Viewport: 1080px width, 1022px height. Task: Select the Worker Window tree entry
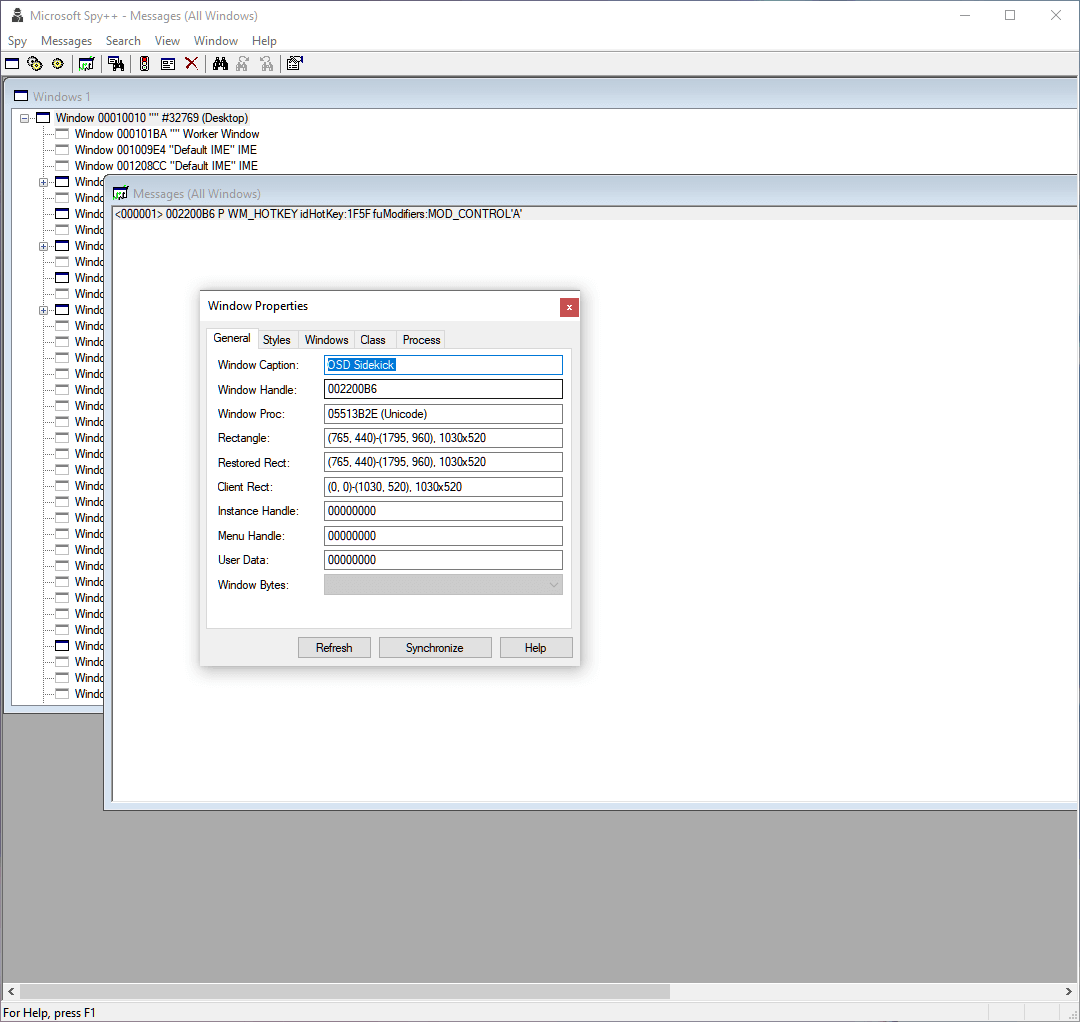pos(166,134)
